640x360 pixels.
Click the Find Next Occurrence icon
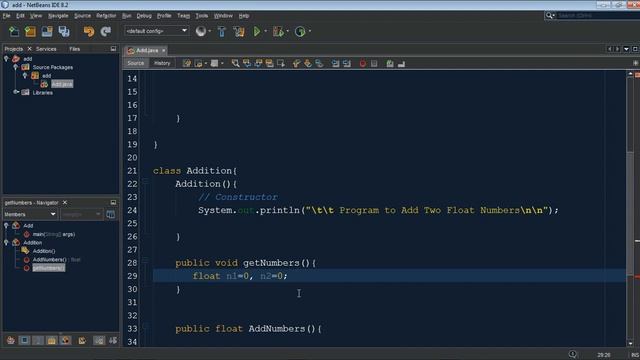tap(258, 63)
